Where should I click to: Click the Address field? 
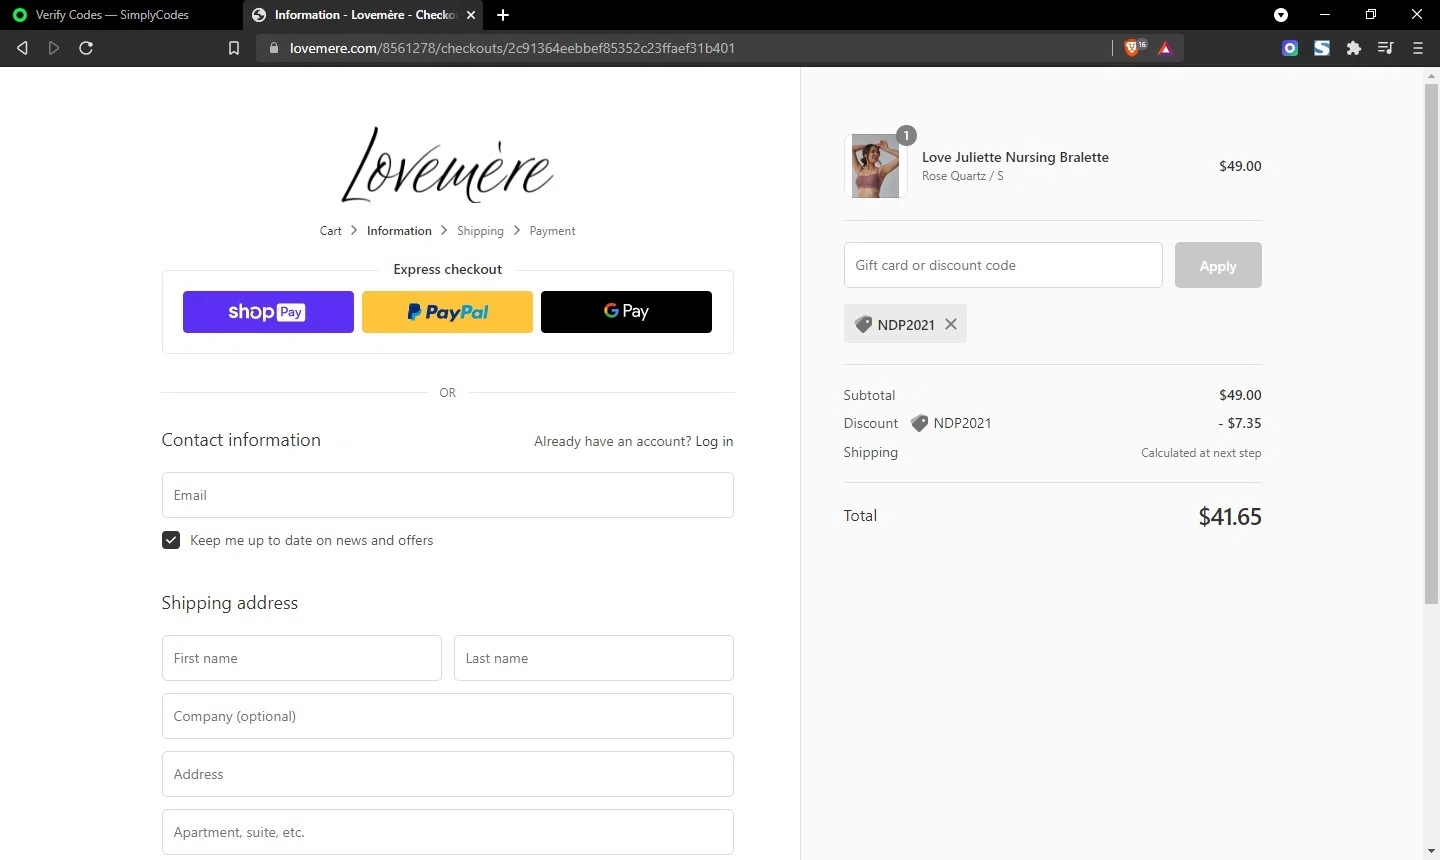[448, 774]
